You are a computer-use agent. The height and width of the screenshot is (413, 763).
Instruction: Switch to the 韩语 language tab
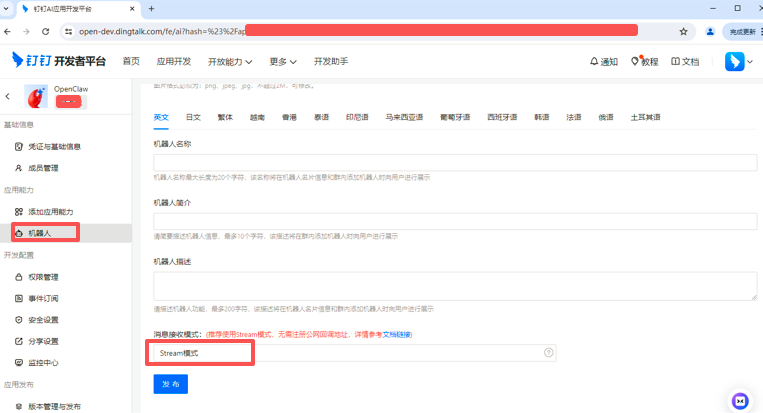(x=542, y=117)
